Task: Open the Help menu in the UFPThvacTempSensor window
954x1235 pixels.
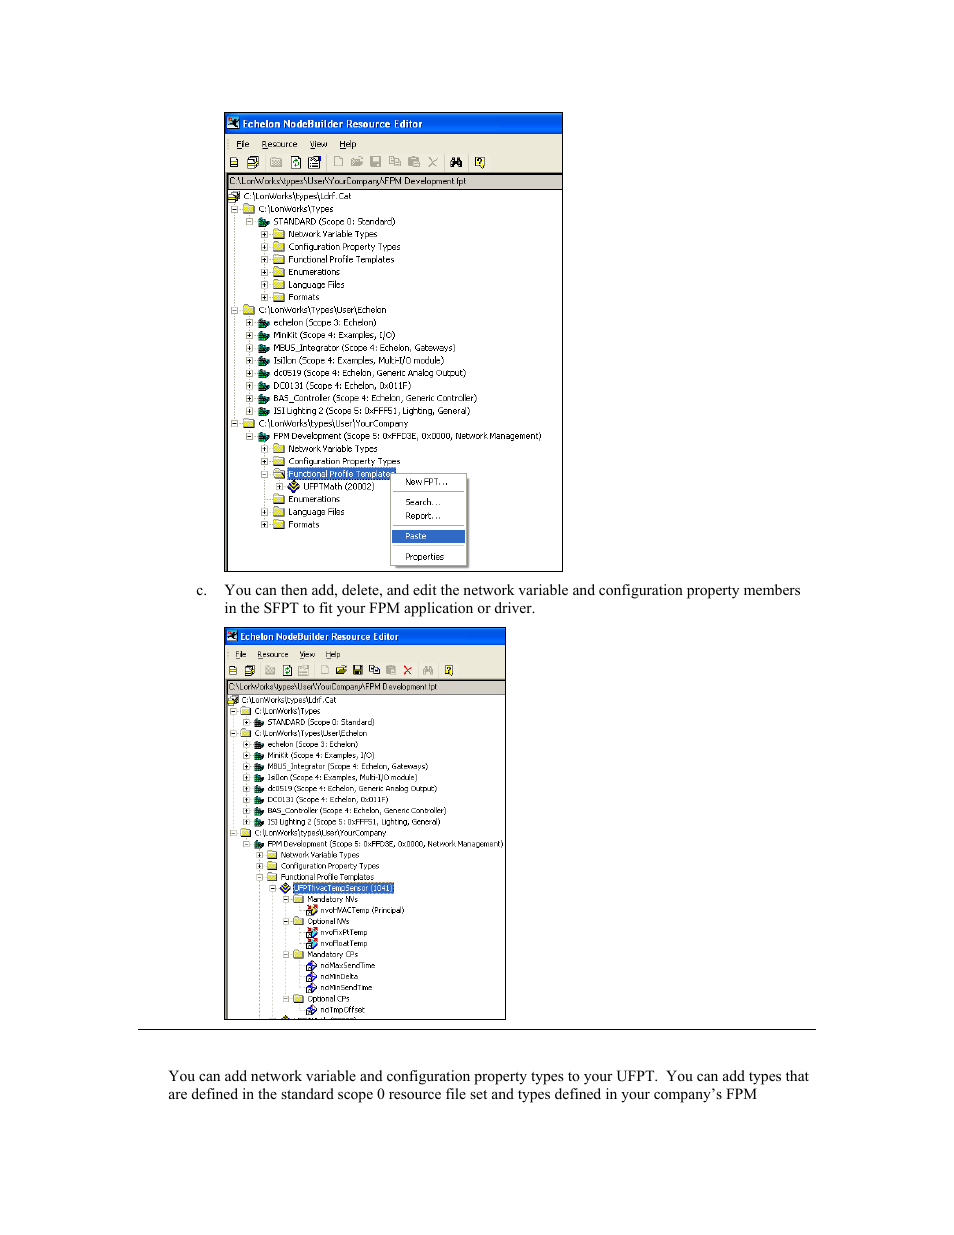Action: 333,654
